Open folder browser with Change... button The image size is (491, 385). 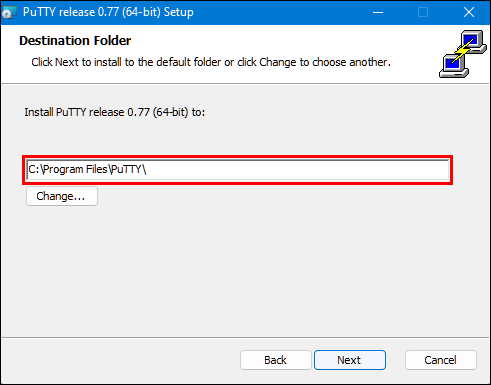(x=62, y=196)
